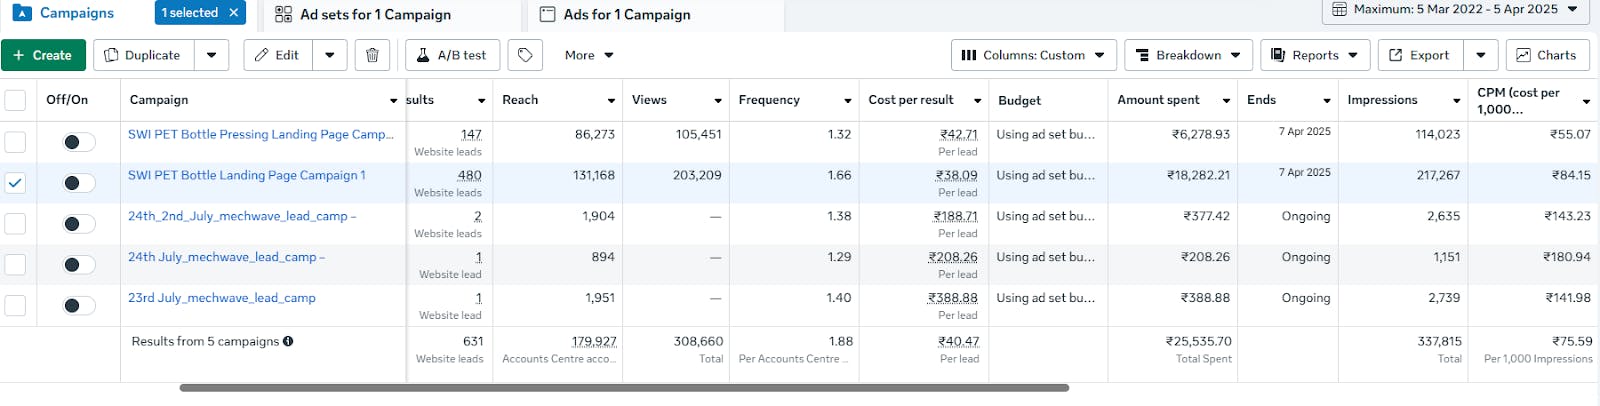Click the horizontal table scrollbar

(624, 387)
